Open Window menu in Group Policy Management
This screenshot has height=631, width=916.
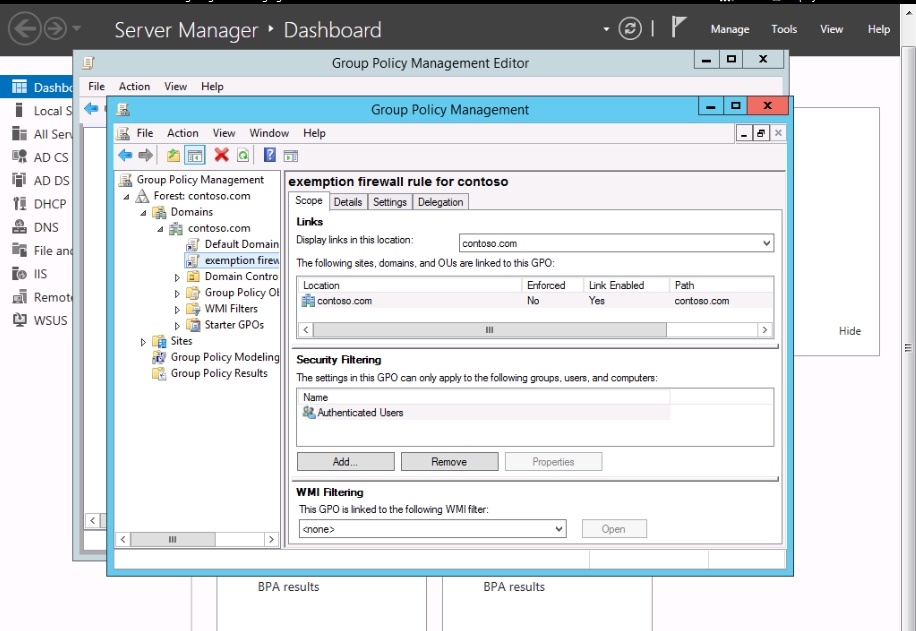tap(269, 133)
